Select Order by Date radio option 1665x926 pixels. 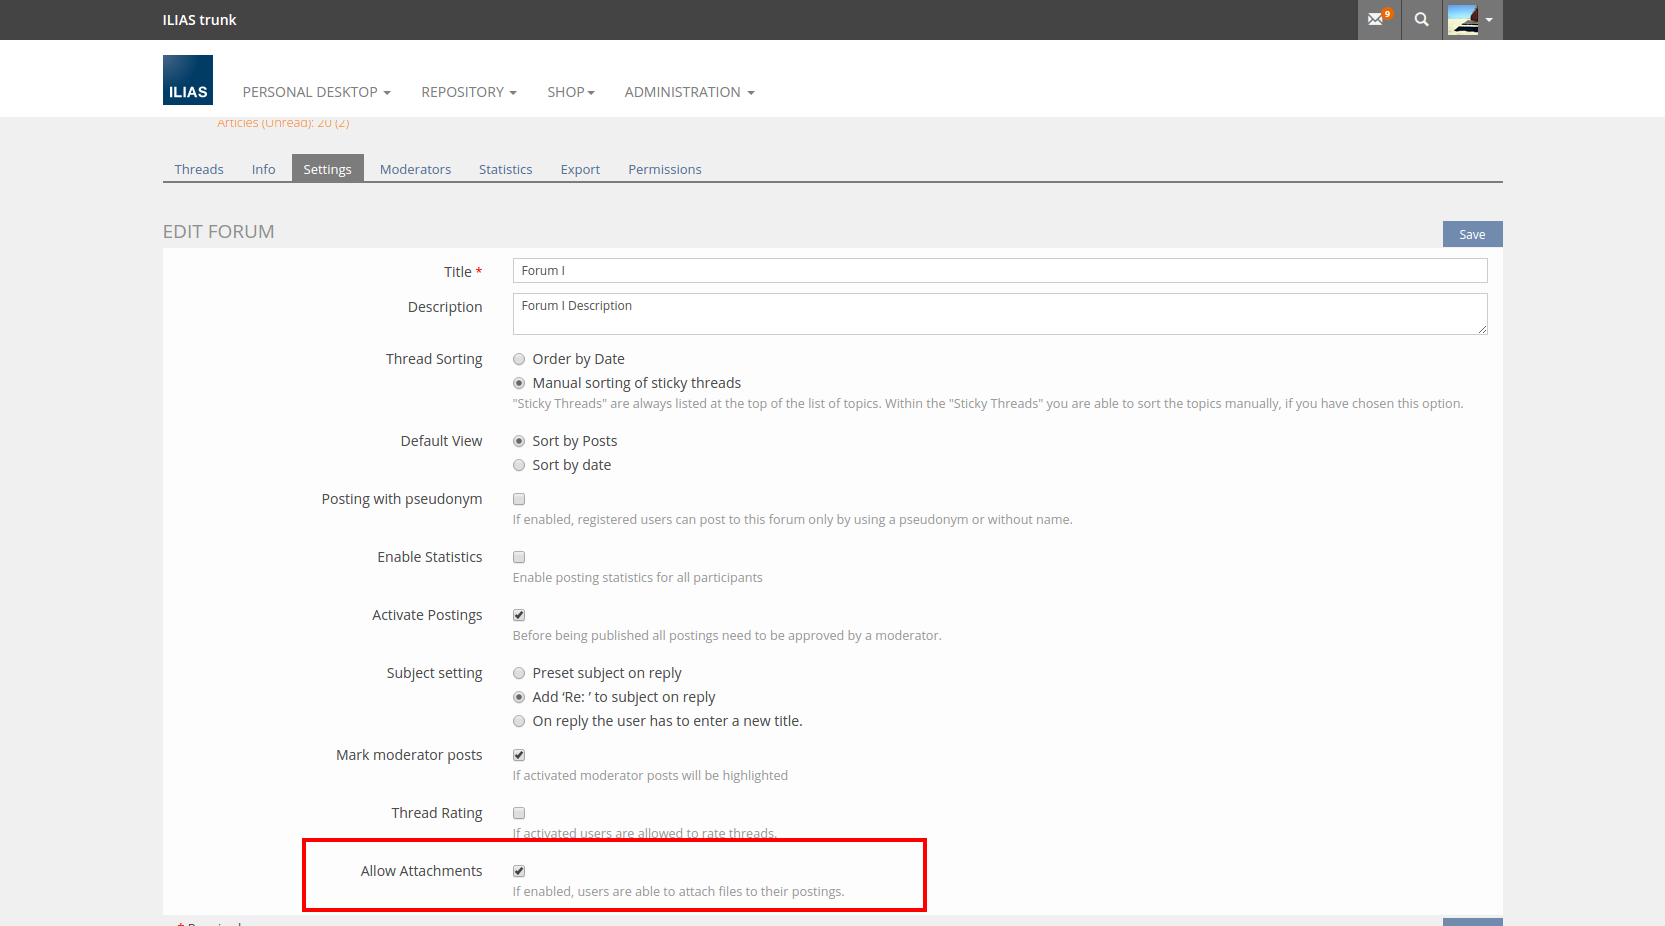pyautogui.click(x=519, y=359)
